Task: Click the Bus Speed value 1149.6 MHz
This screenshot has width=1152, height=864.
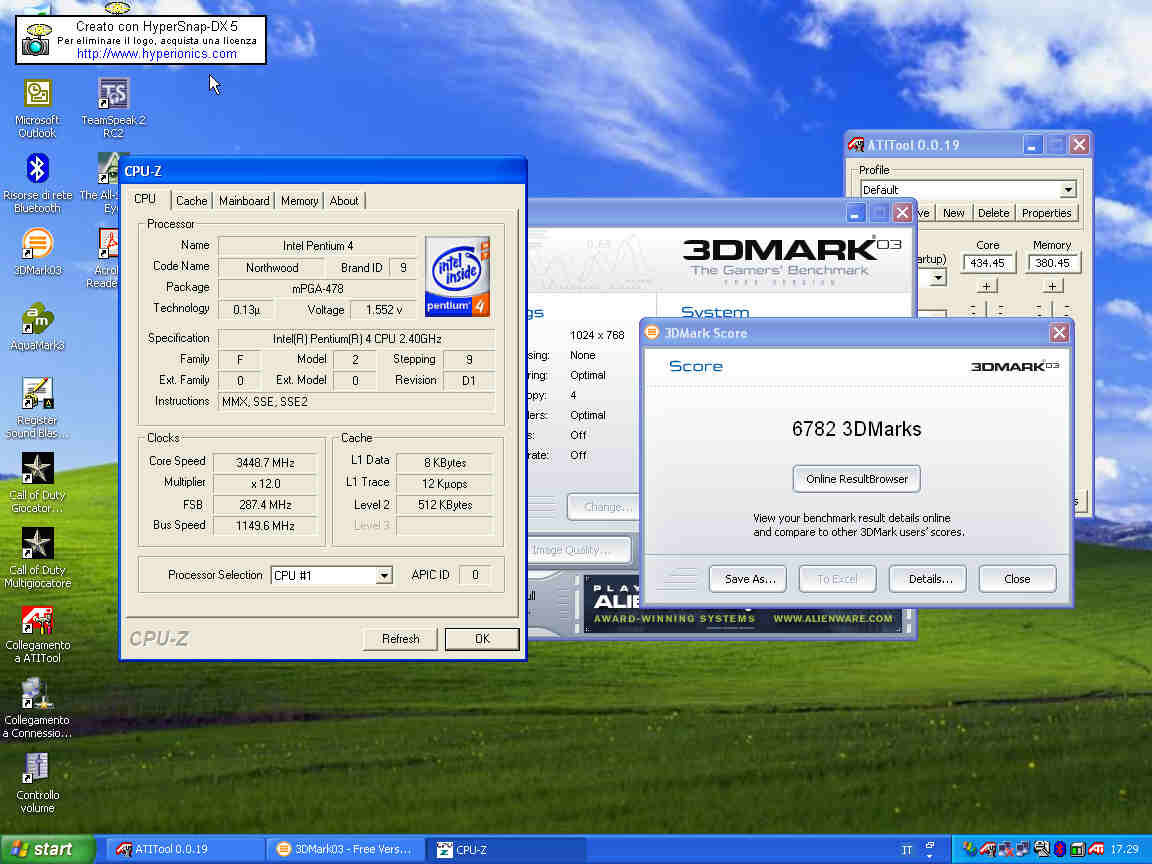Action: tap(265, 526)
